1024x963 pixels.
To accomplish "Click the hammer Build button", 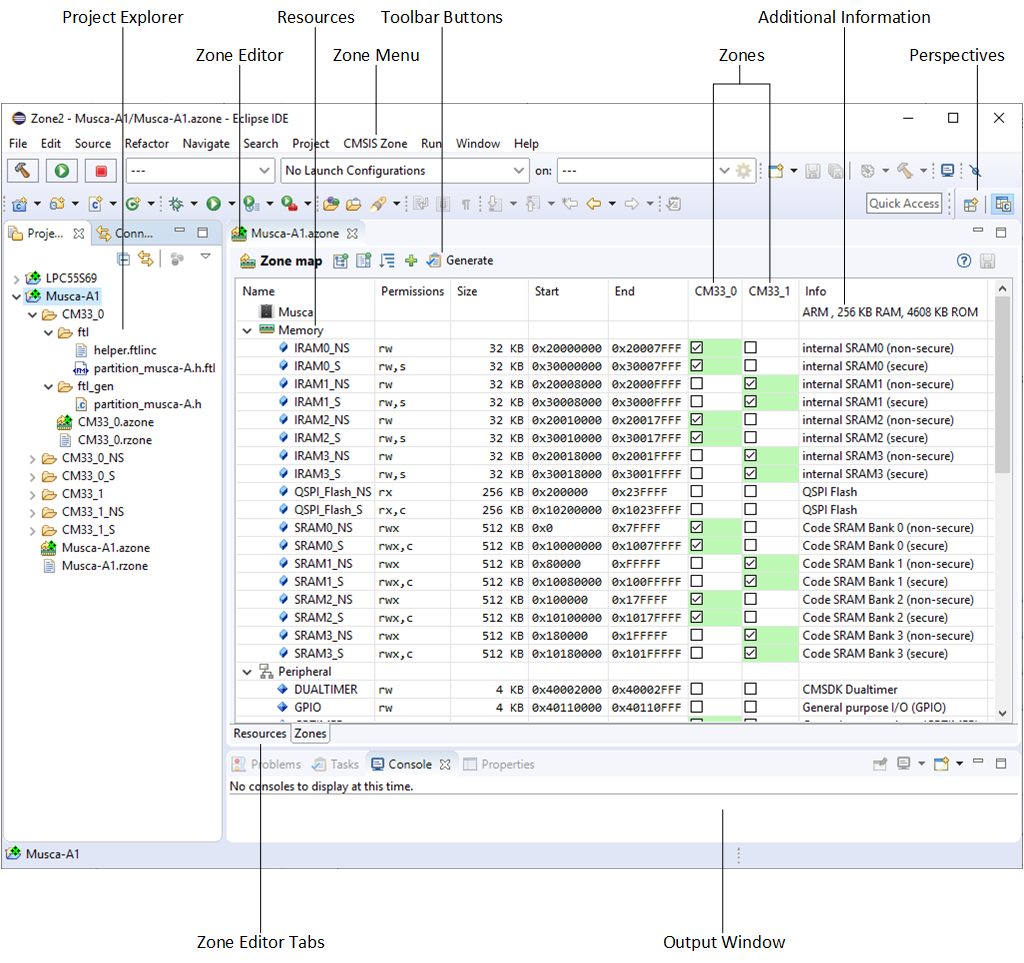I will pyautogui.click(x=22, y=171).
